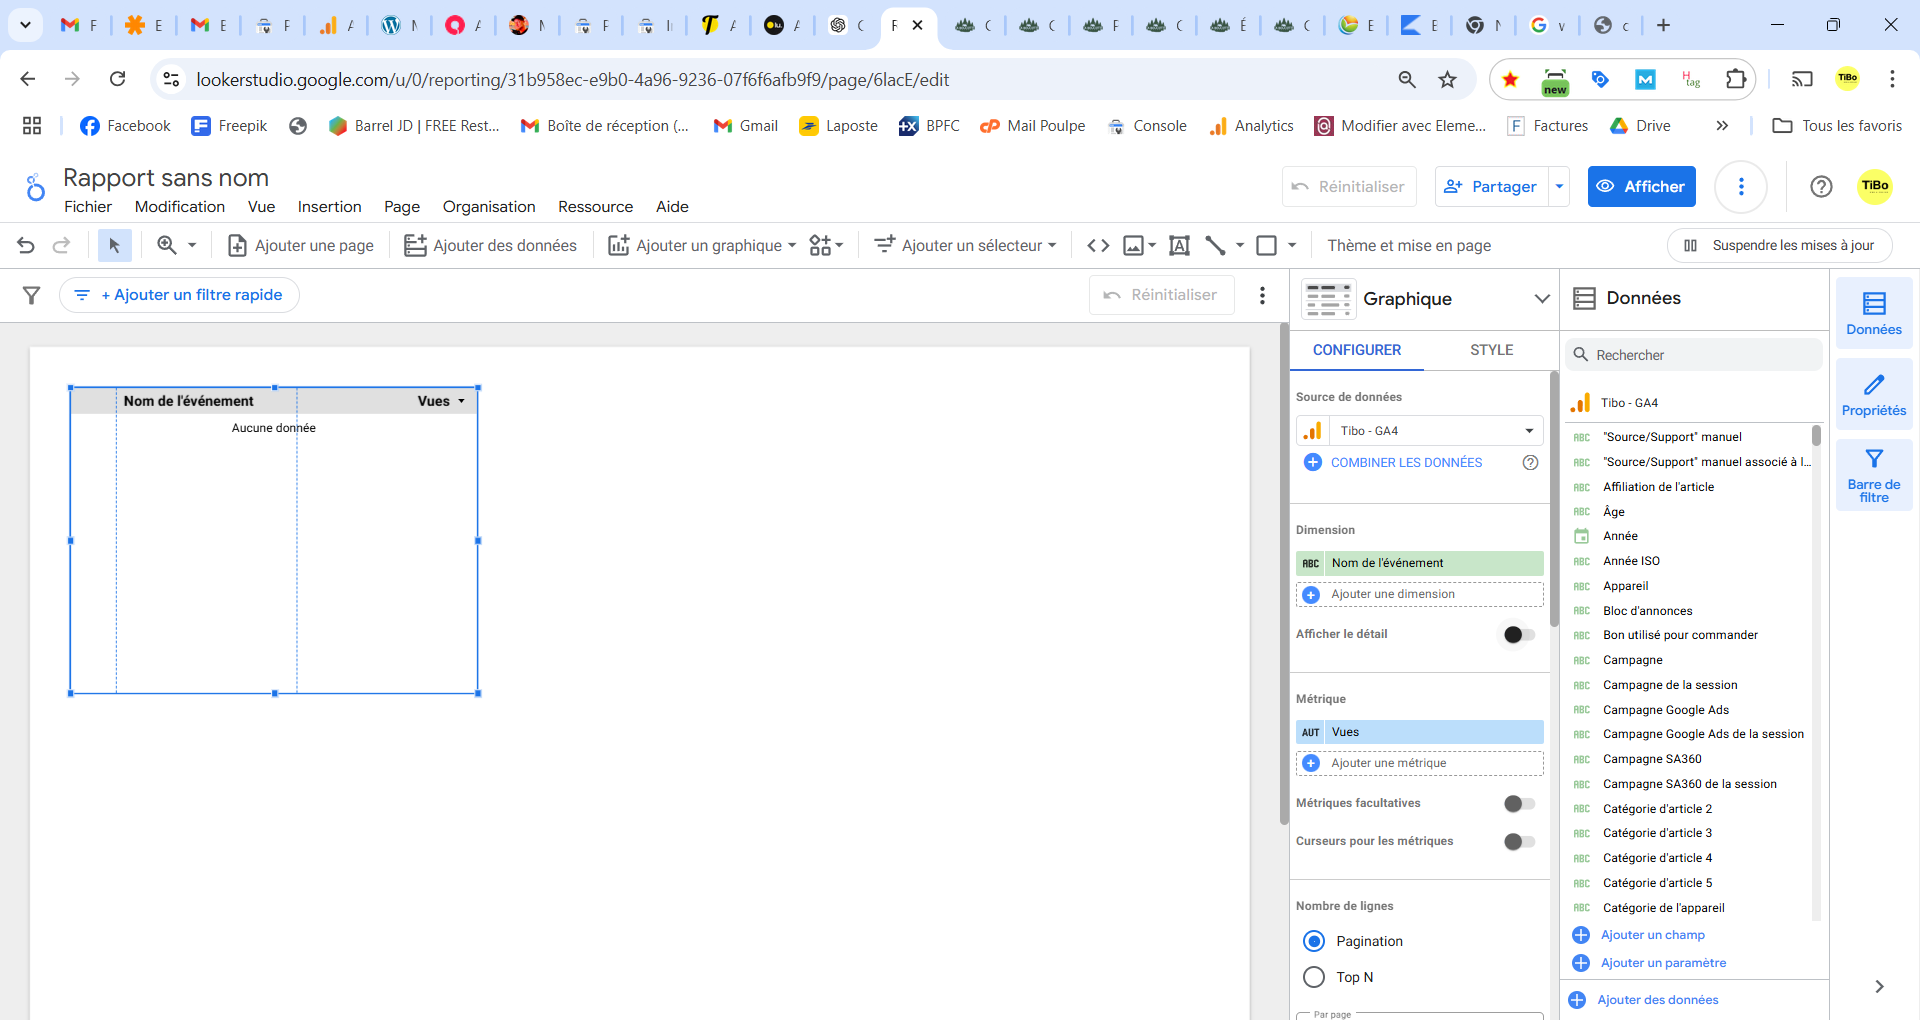Screen dimensions: 1920x1020
Task: Select the selection mode pointer tool
Action: 114,245
